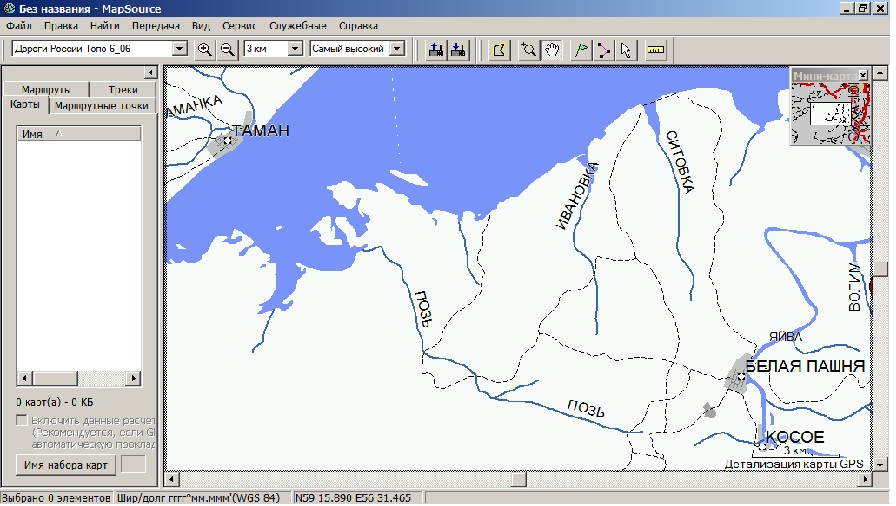The image size is (896, 506).
Task: Pick the arrow selection tool
Action: tap(626, 49)
